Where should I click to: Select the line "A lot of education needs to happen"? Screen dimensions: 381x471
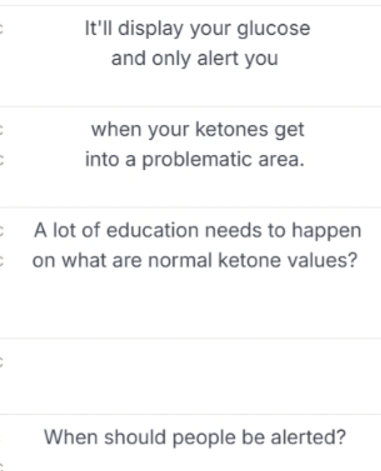tap(197, 230)
